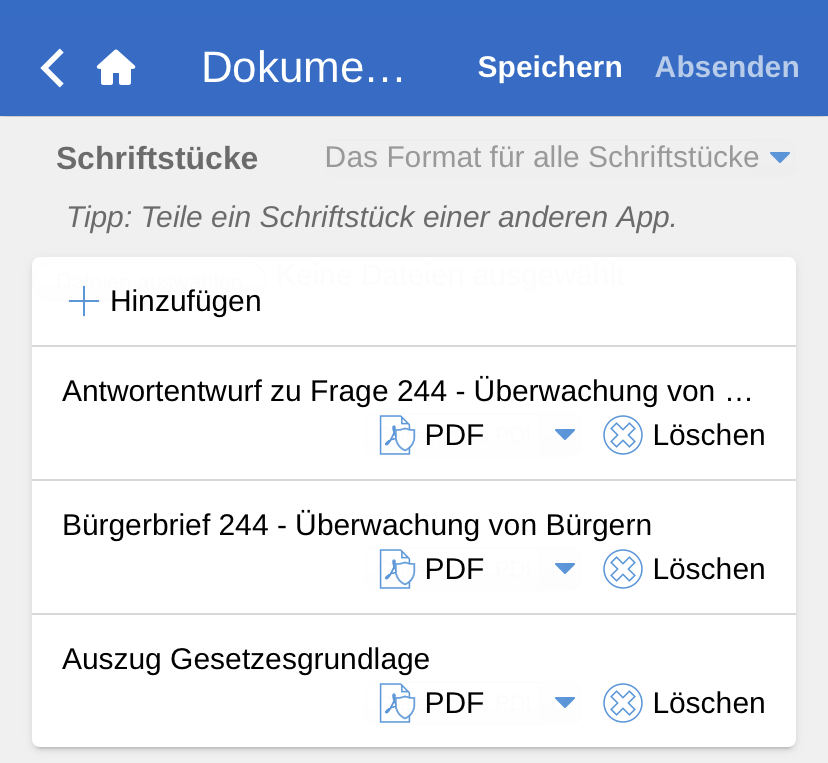Click PDF icon for Antwortentwurf zu Frage 244
Screen dimensions: 828x763
pos(397,435)
